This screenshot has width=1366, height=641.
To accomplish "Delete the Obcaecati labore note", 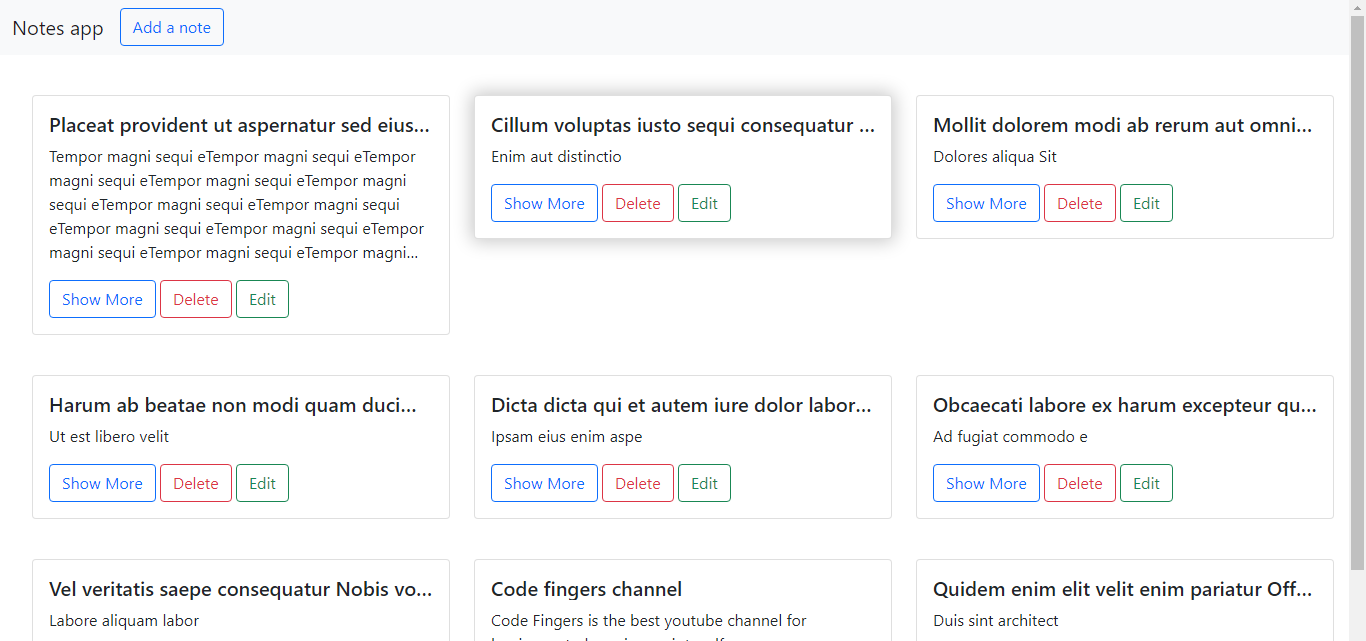I will click(x=1080, y=483).
